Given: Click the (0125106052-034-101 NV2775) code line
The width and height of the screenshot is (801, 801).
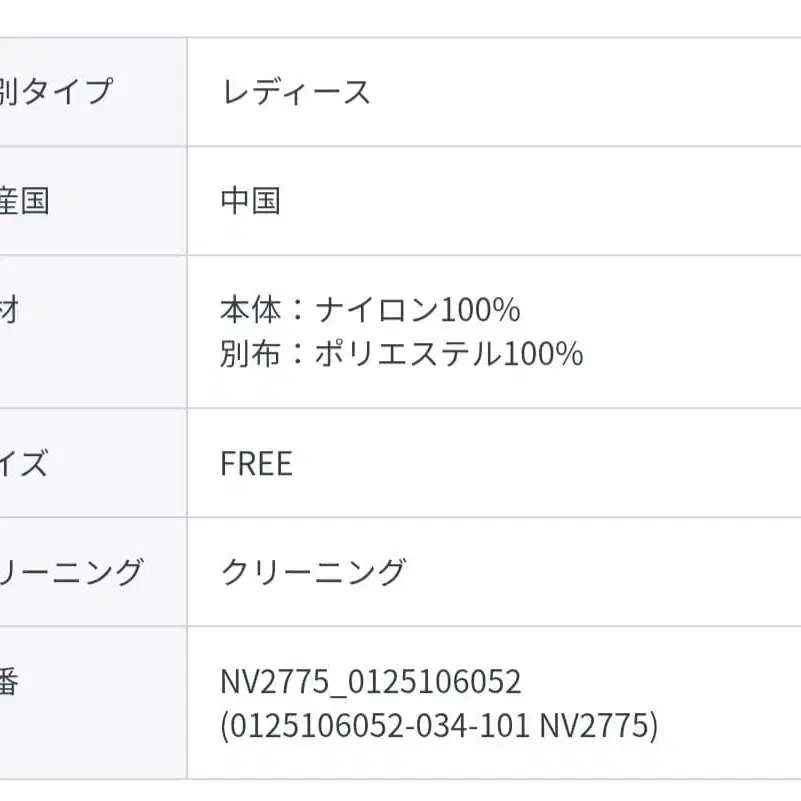Looking at the screenshot, I should [x=439, y=727].
